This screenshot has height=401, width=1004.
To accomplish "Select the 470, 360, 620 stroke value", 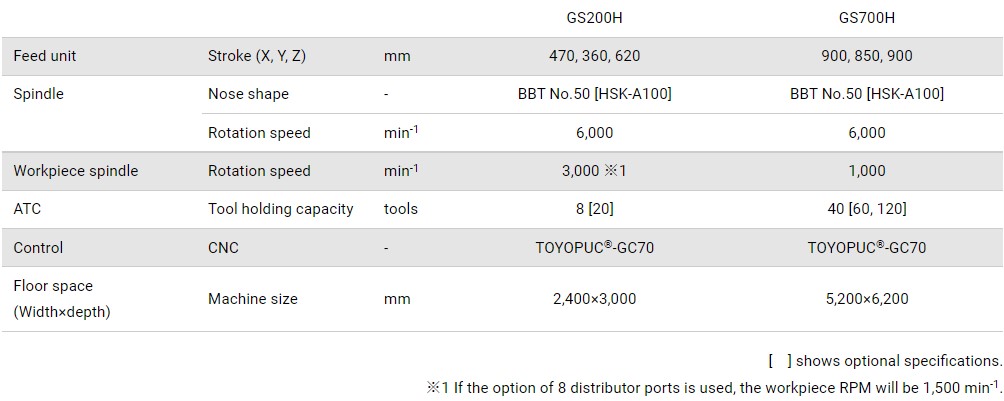I will [594, 56].
